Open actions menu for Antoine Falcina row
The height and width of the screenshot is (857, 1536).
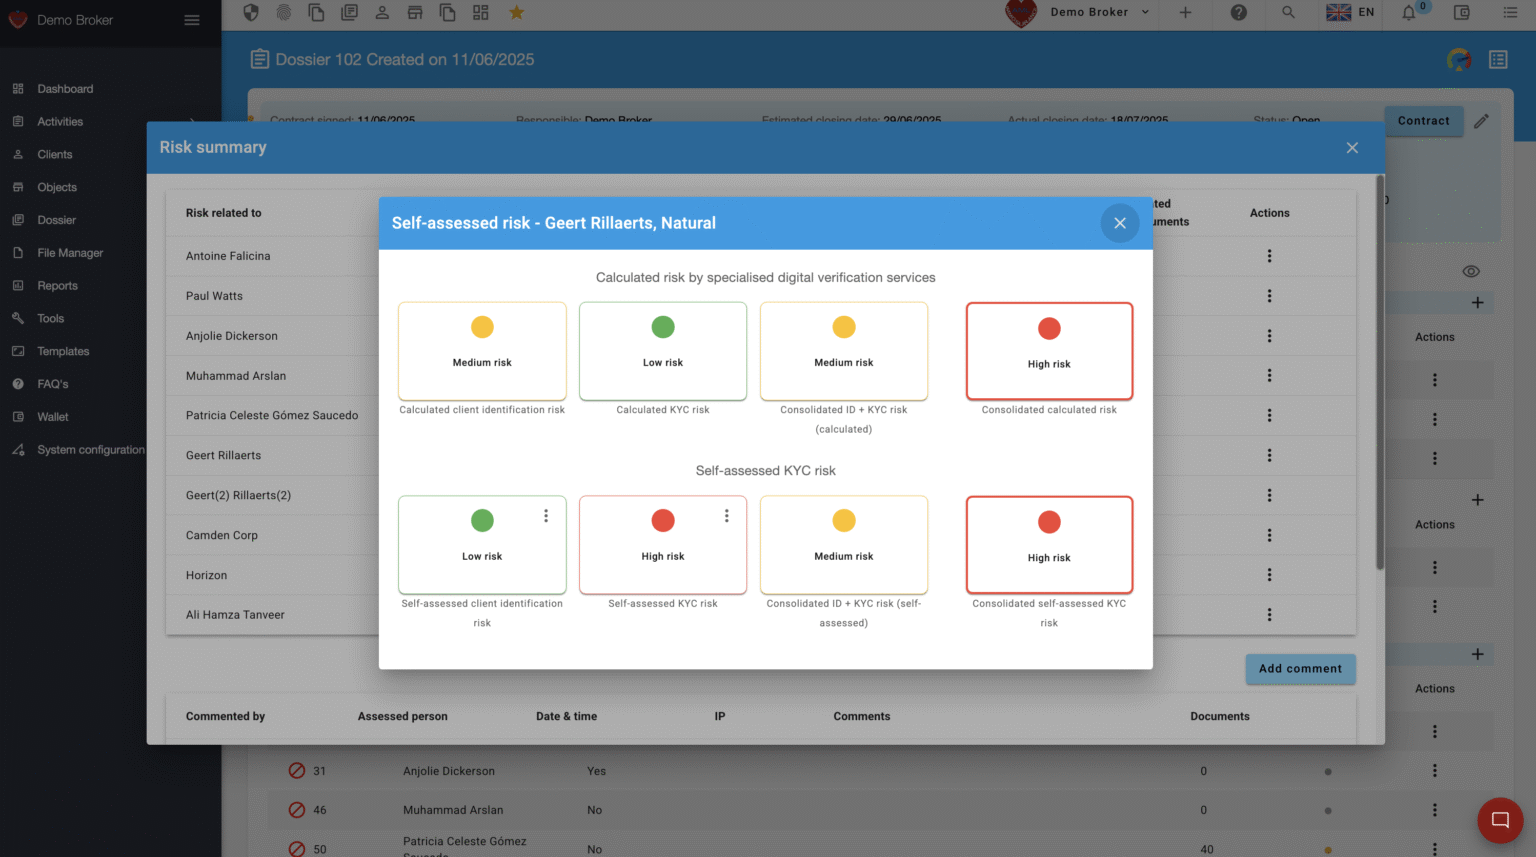1269,256
